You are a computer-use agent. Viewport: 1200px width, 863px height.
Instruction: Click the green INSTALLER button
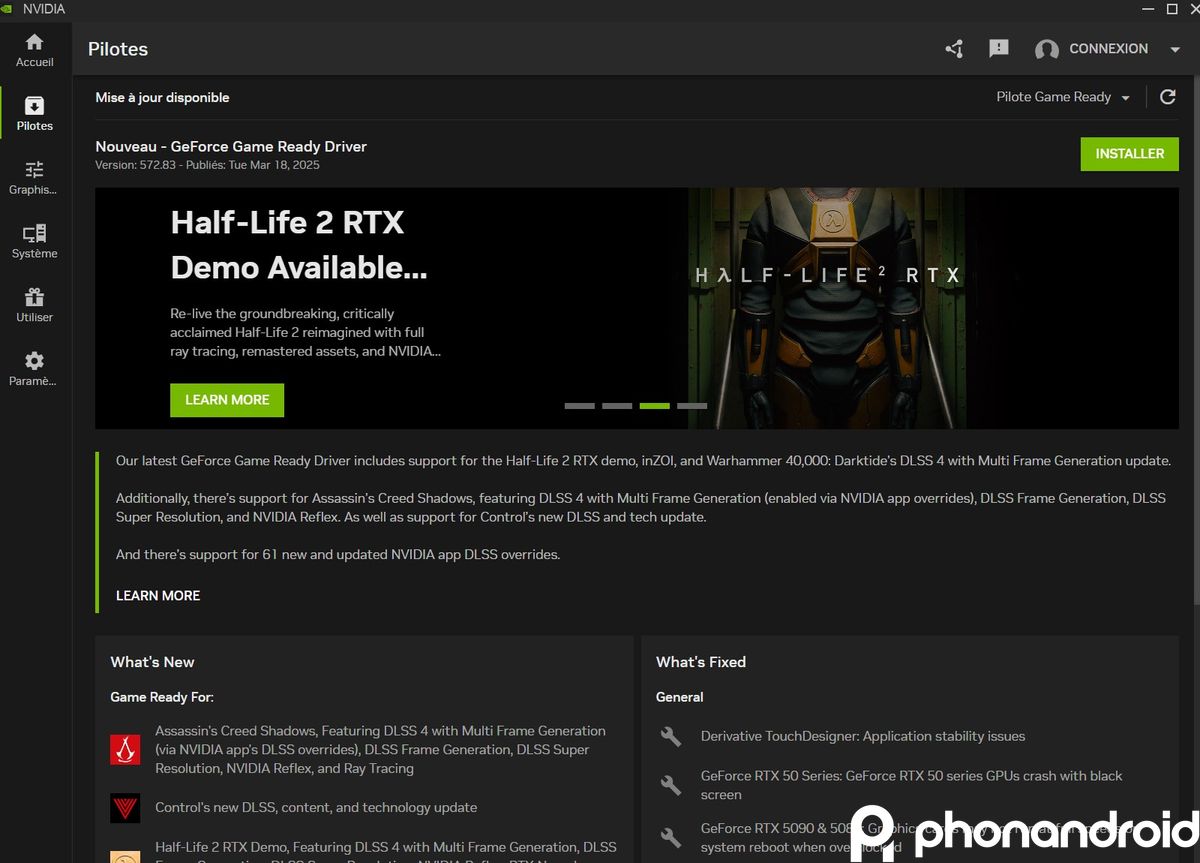tap(1130, 154)
